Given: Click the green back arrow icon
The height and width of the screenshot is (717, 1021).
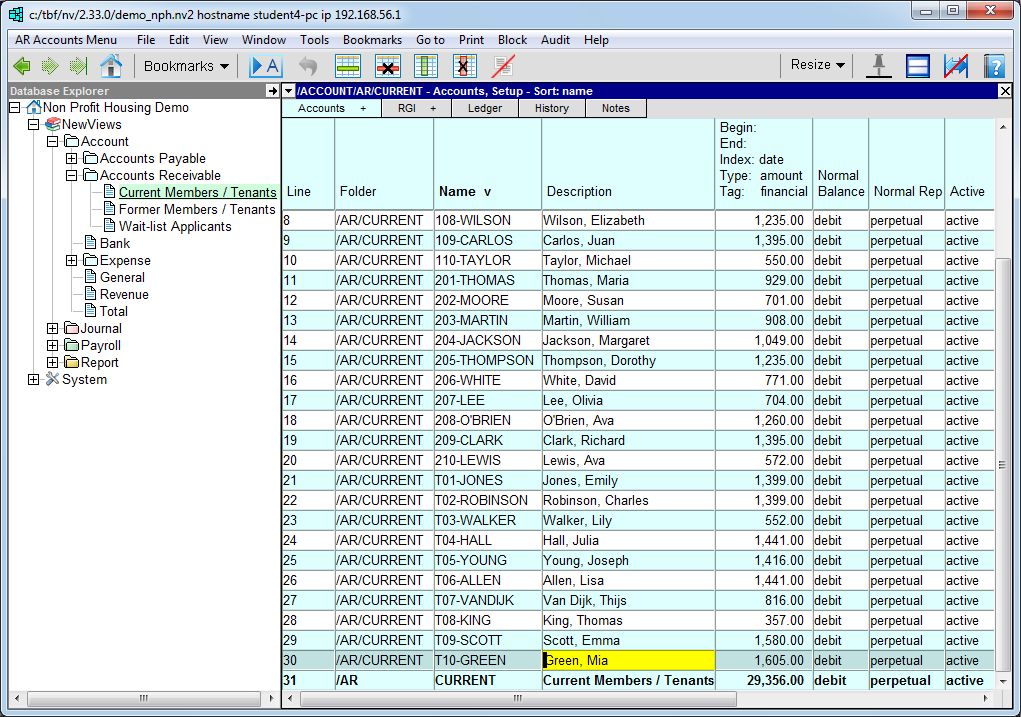Looking at the screenshot, I should pyautogui.click(x=22, y=66).
